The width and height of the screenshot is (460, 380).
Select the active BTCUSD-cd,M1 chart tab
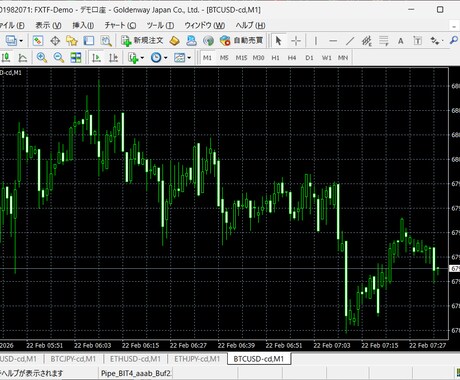259,359
